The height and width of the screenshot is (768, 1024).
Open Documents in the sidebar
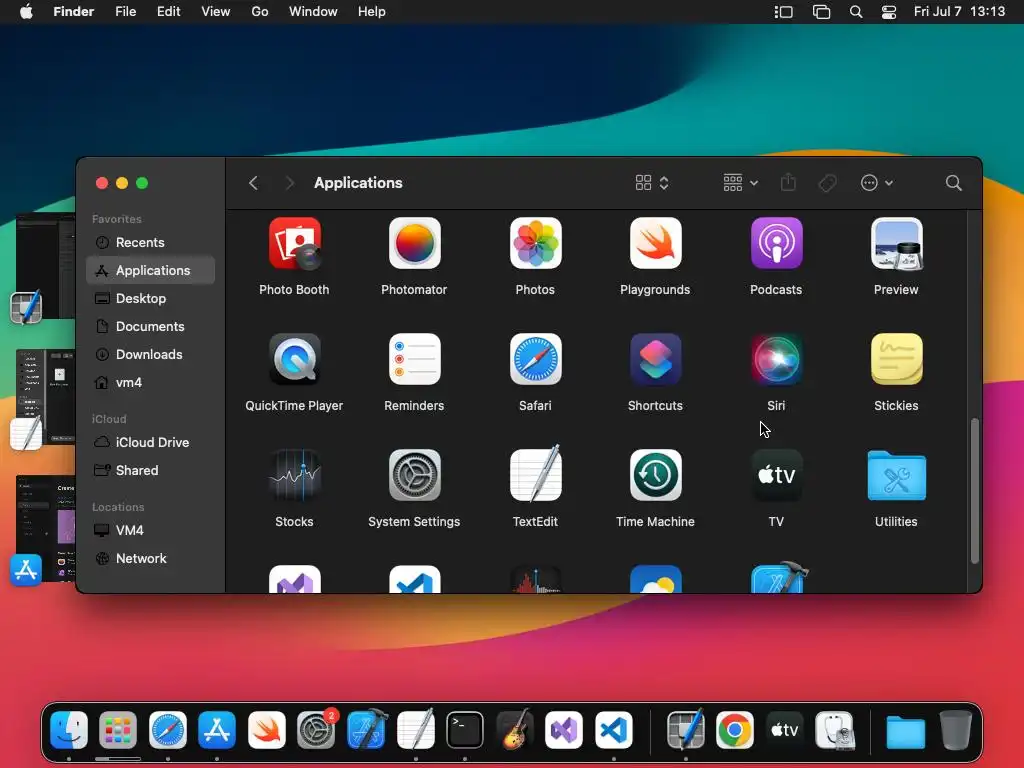point(150,327)
